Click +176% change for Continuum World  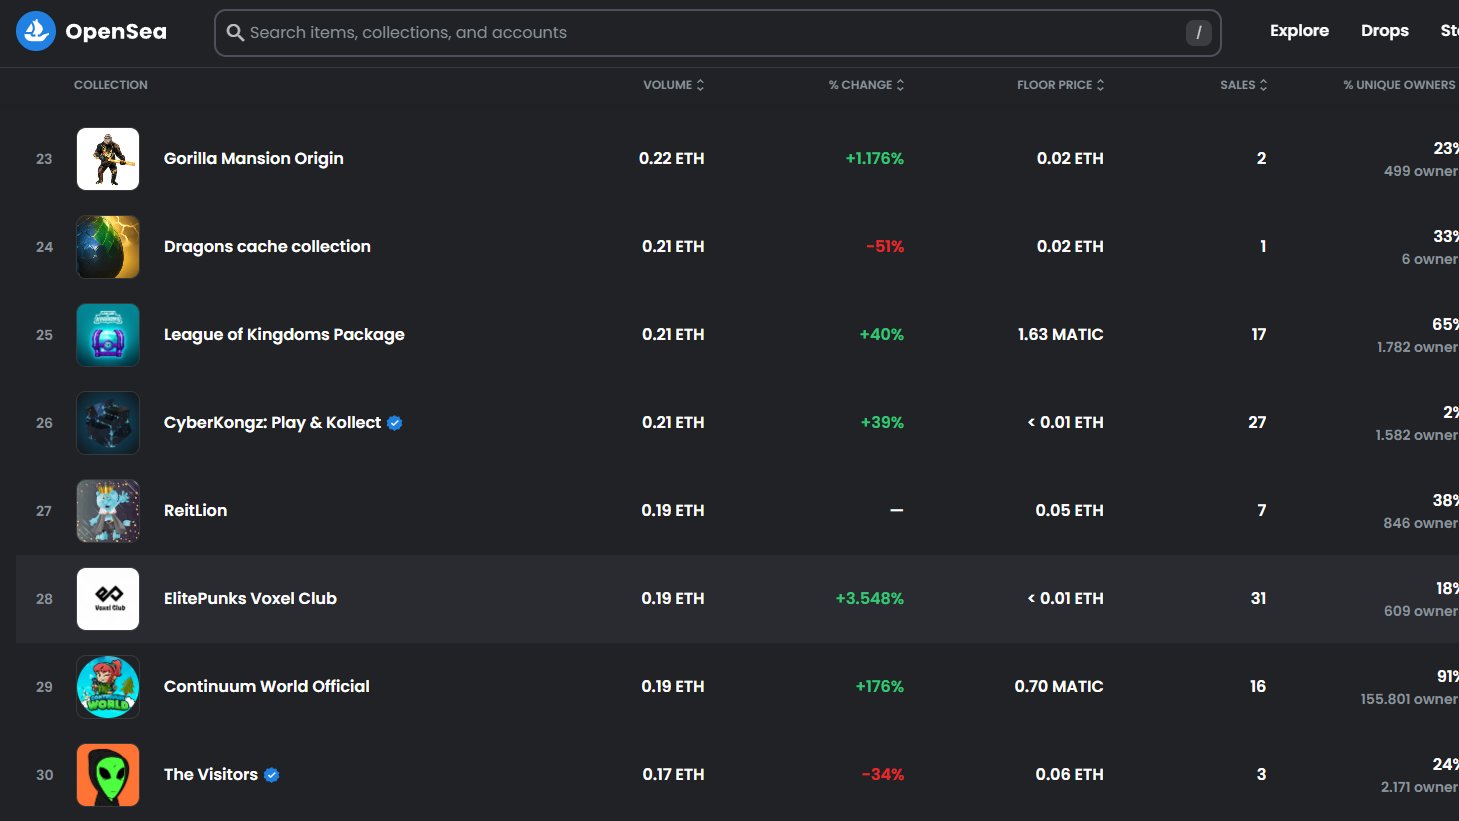click(x=880, y=686)
